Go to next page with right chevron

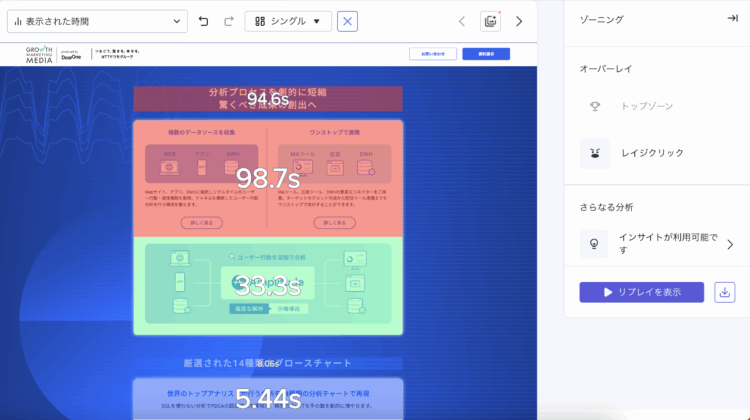519,21
